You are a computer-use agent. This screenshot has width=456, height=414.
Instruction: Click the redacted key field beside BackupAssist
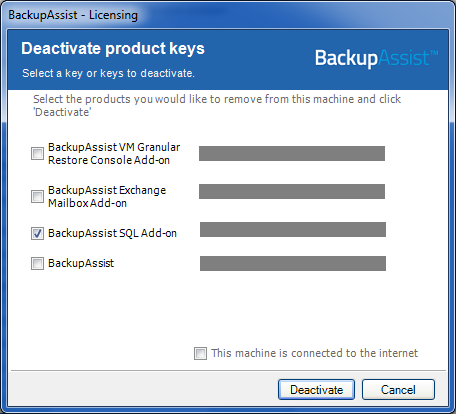(293, 263)
